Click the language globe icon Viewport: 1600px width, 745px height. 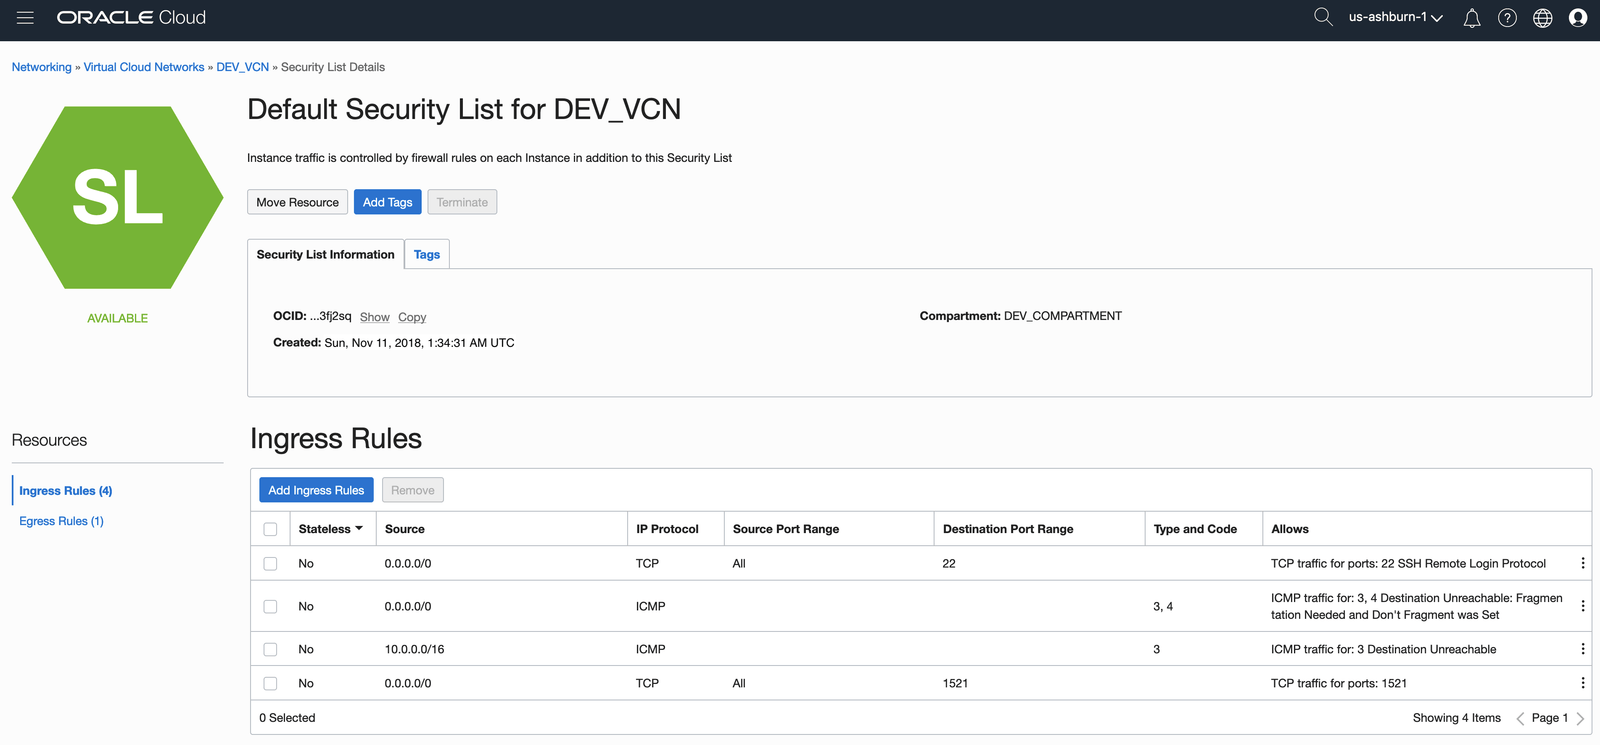coord(1543,18)
